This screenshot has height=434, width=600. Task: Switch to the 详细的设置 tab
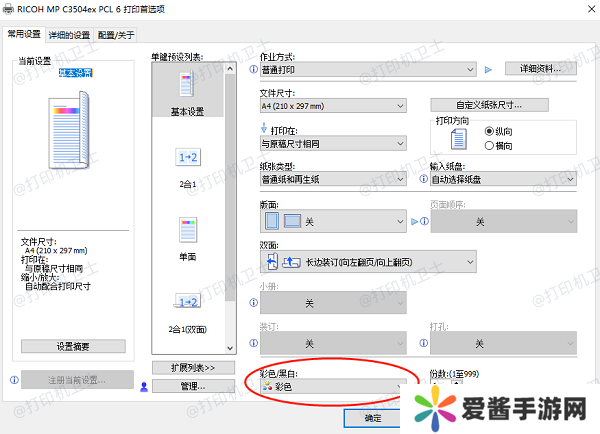pos(69,35)
